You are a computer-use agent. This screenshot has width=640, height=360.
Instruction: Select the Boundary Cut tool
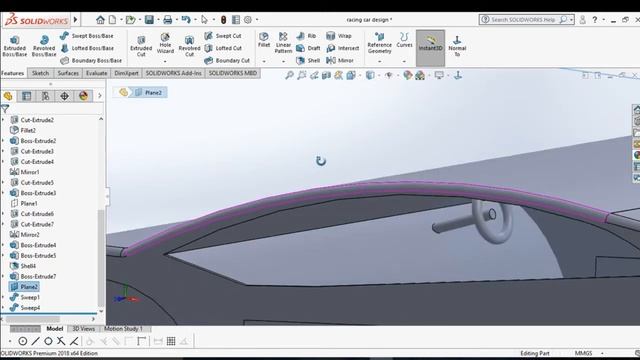(x=227, y=60)
